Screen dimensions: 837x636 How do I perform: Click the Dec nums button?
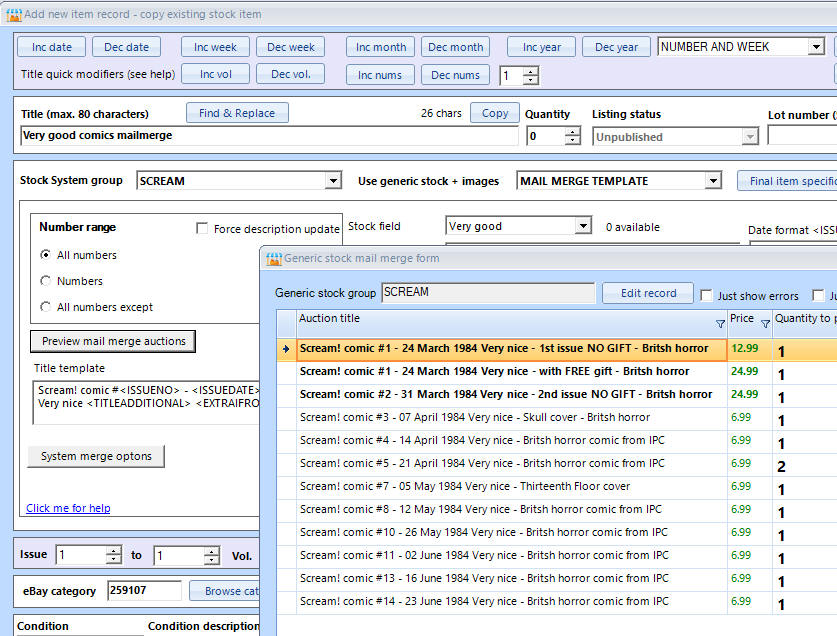tap(455, 75)
